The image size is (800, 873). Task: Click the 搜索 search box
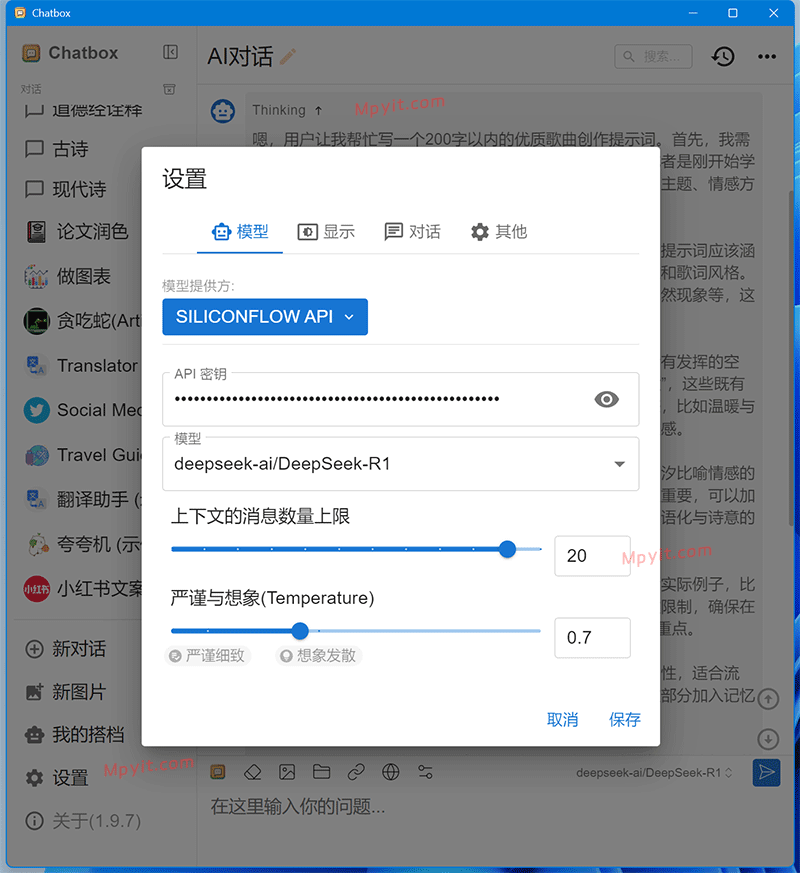[x=654, y=56]
